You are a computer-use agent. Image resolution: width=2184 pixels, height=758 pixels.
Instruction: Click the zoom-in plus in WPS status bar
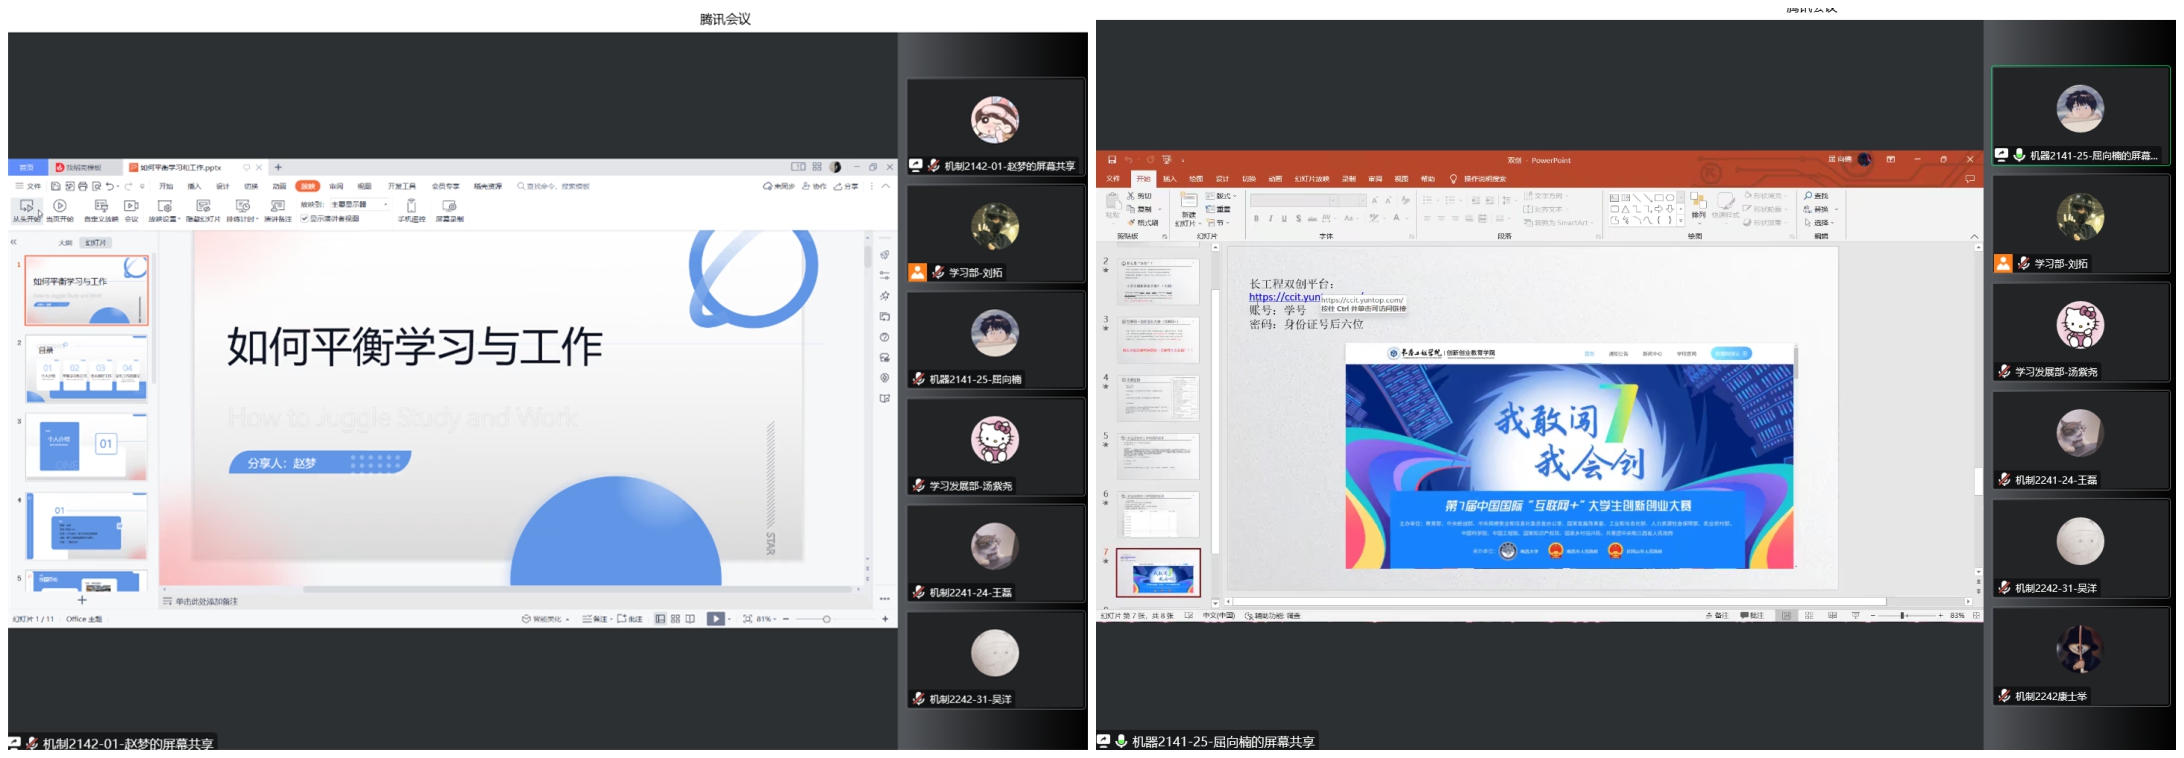tap(885, 619)
